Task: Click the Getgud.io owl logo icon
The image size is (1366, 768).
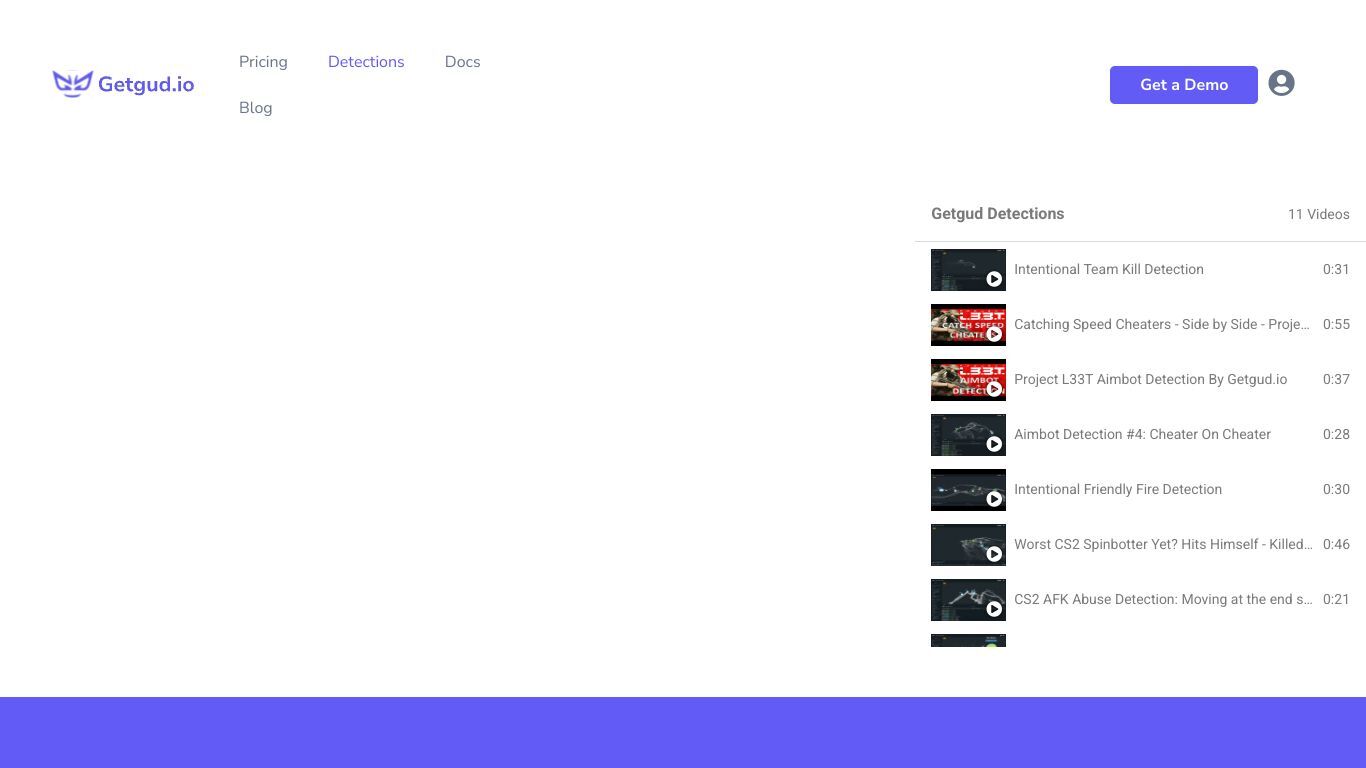Action: (x=72, y=84)
